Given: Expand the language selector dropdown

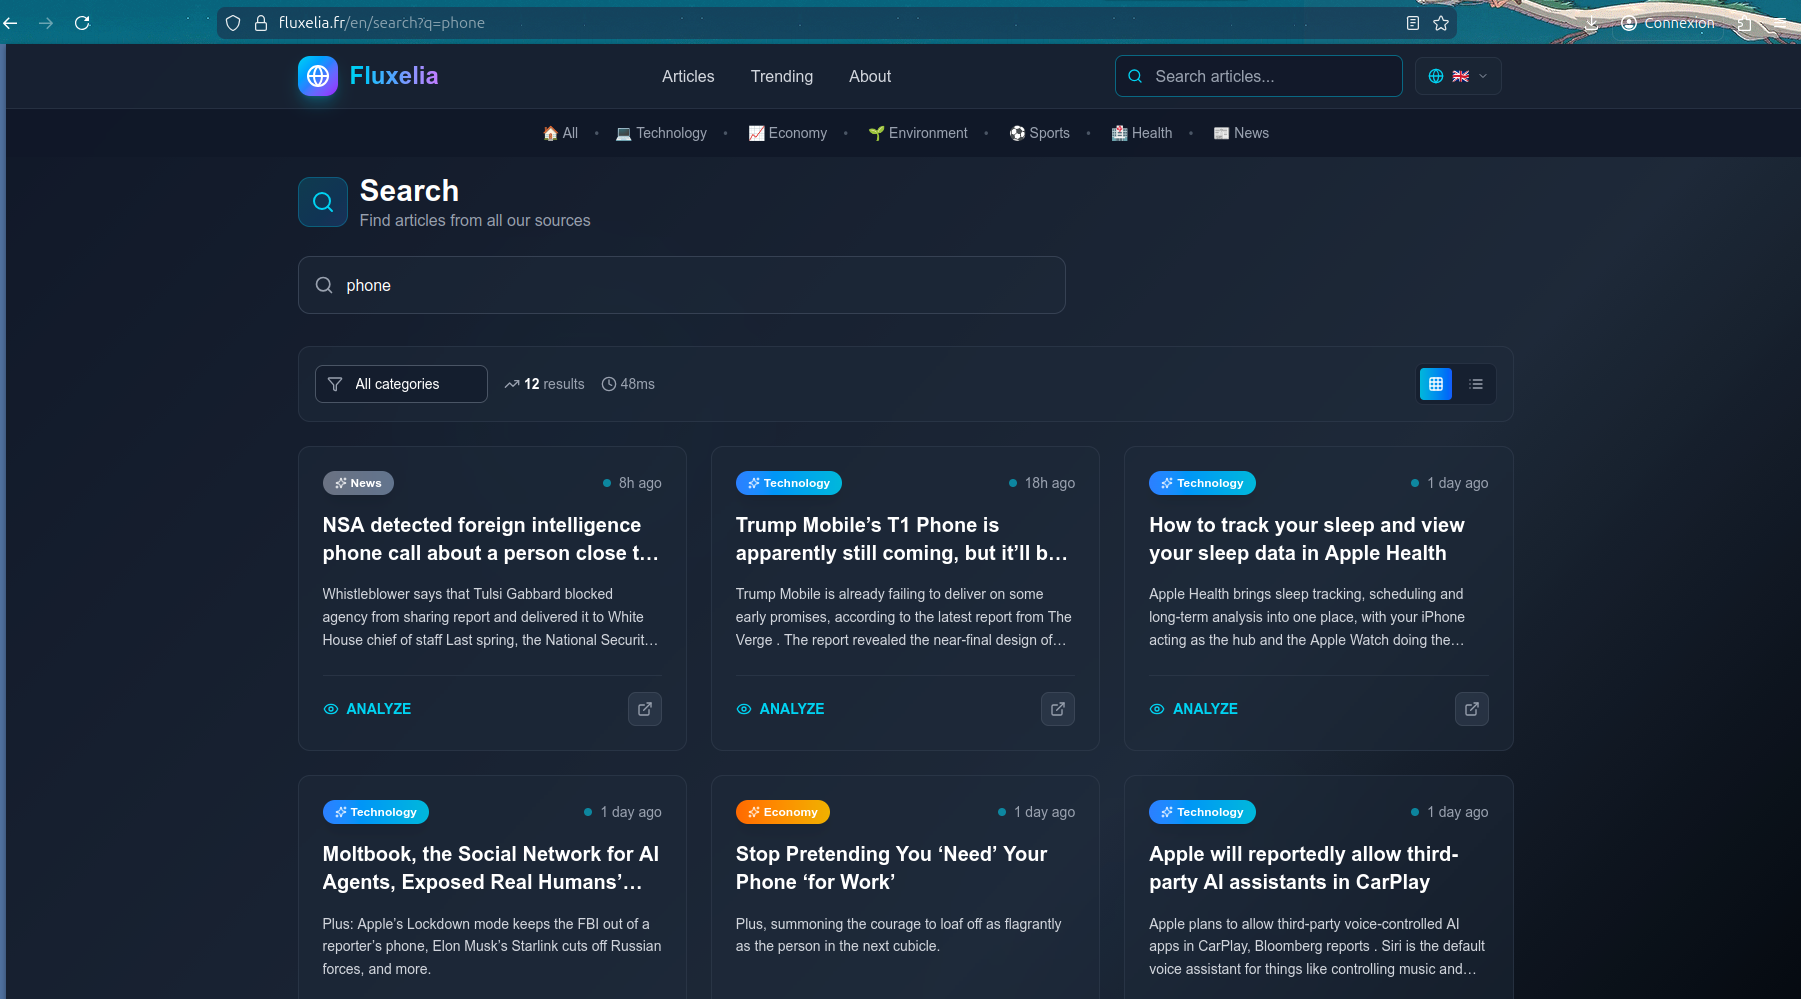Looking at the screenshot, I should tap(1458, 76).
